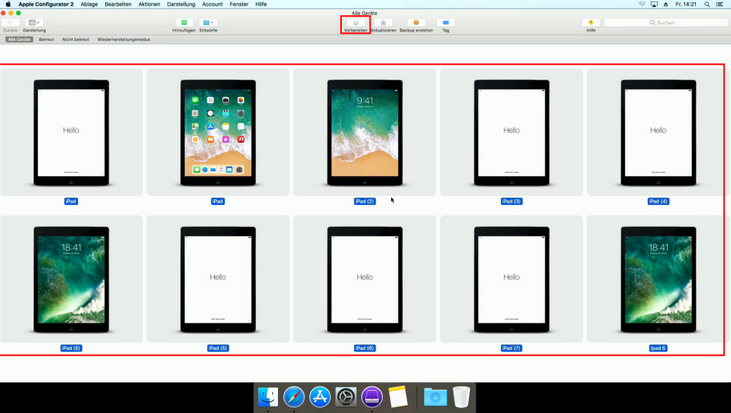Select the Alle Geräte filter tab
This screenshot has width=731, height=413.
pyautogui.click(x=19, y=40)
